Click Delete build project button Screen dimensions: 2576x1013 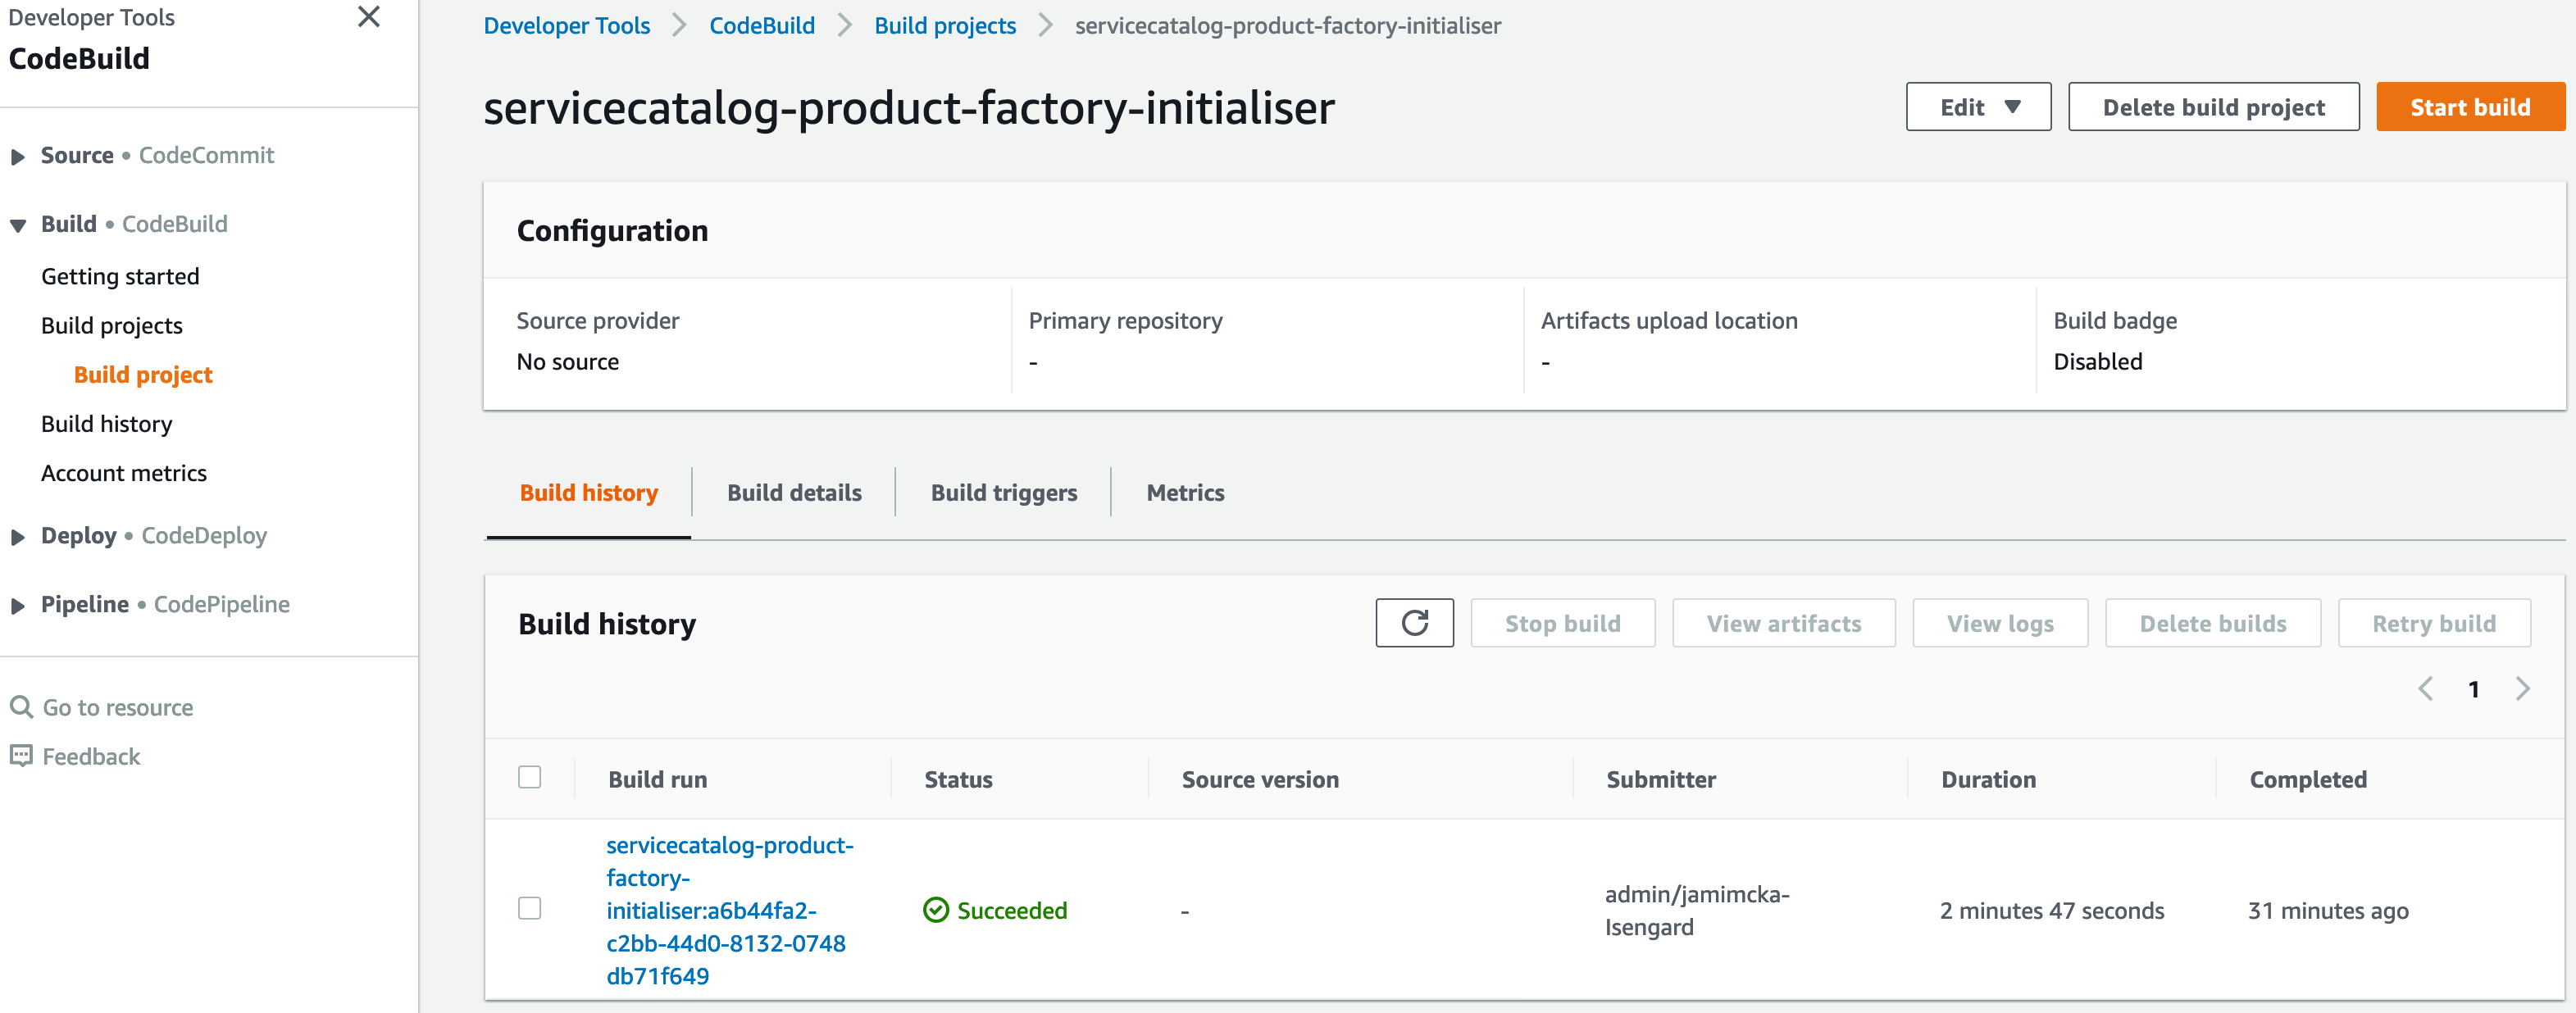tap(2213, 107)
